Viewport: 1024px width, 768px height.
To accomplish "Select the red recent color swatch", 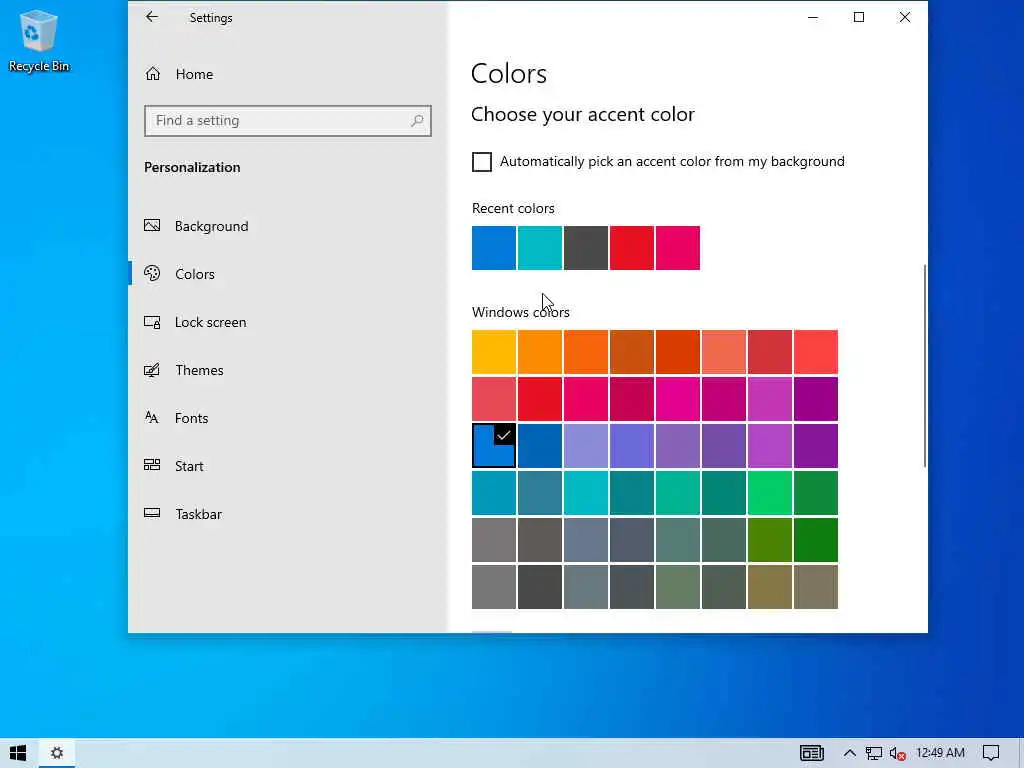I will 632,248.
